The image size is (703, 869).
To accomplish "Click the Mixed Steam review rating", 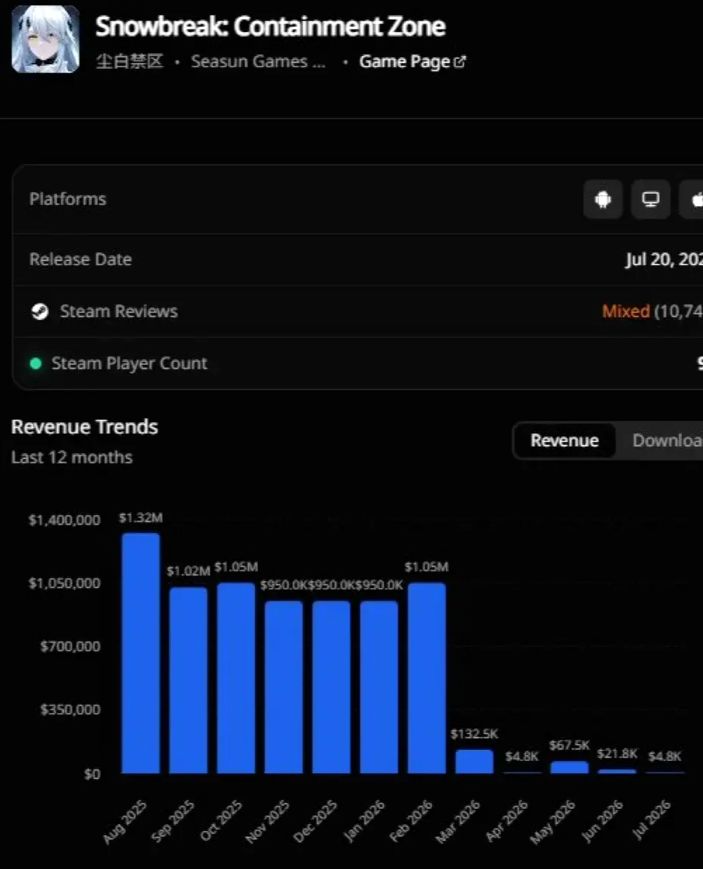I will tap(626, 311).
